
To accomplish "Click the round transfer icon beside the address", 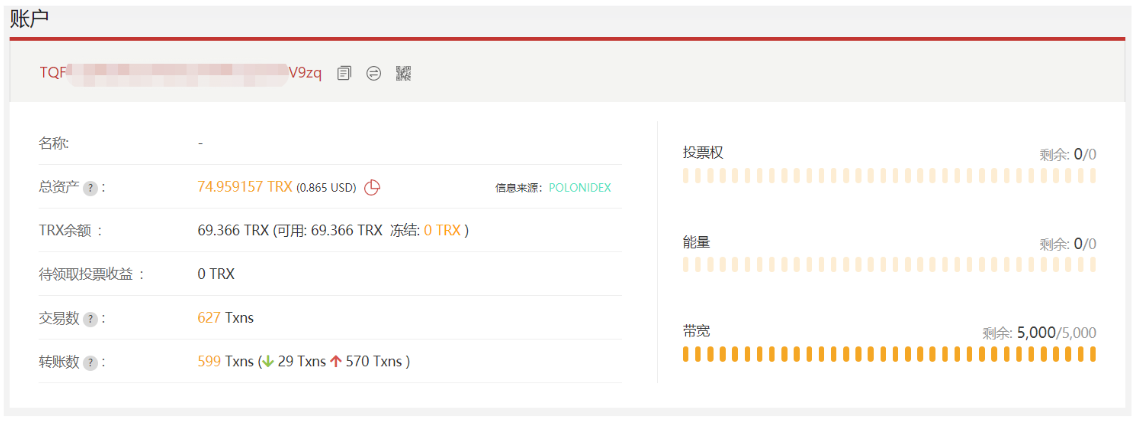I will click(x=373, y=73).
